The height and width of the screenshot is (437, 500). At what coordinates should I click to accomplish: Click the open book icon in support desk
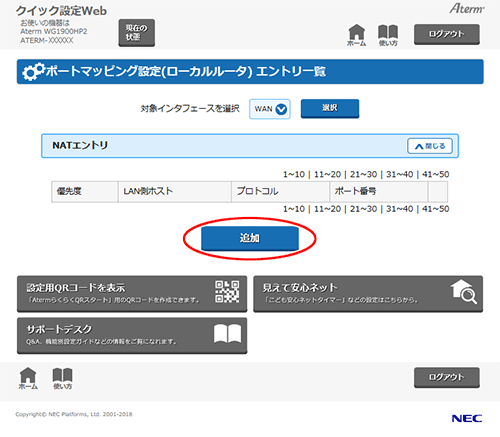(x=227, y=334)
